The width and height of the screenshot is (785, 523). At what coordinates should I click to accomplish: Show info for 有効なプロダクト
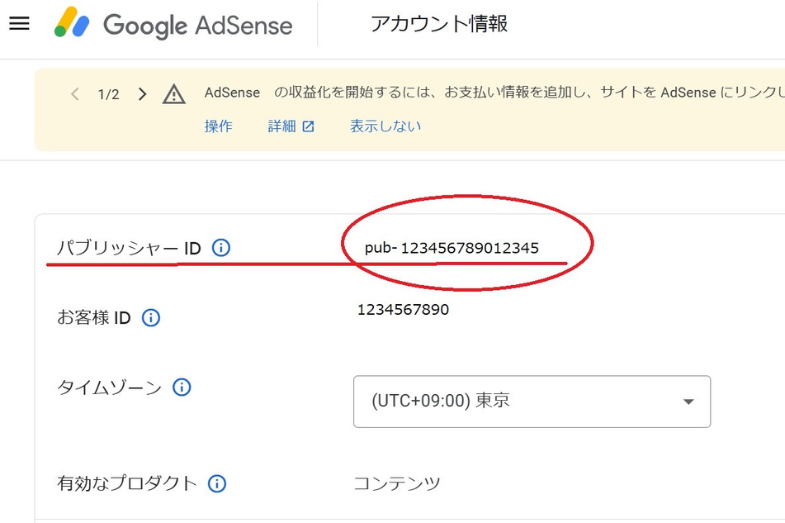217,483
